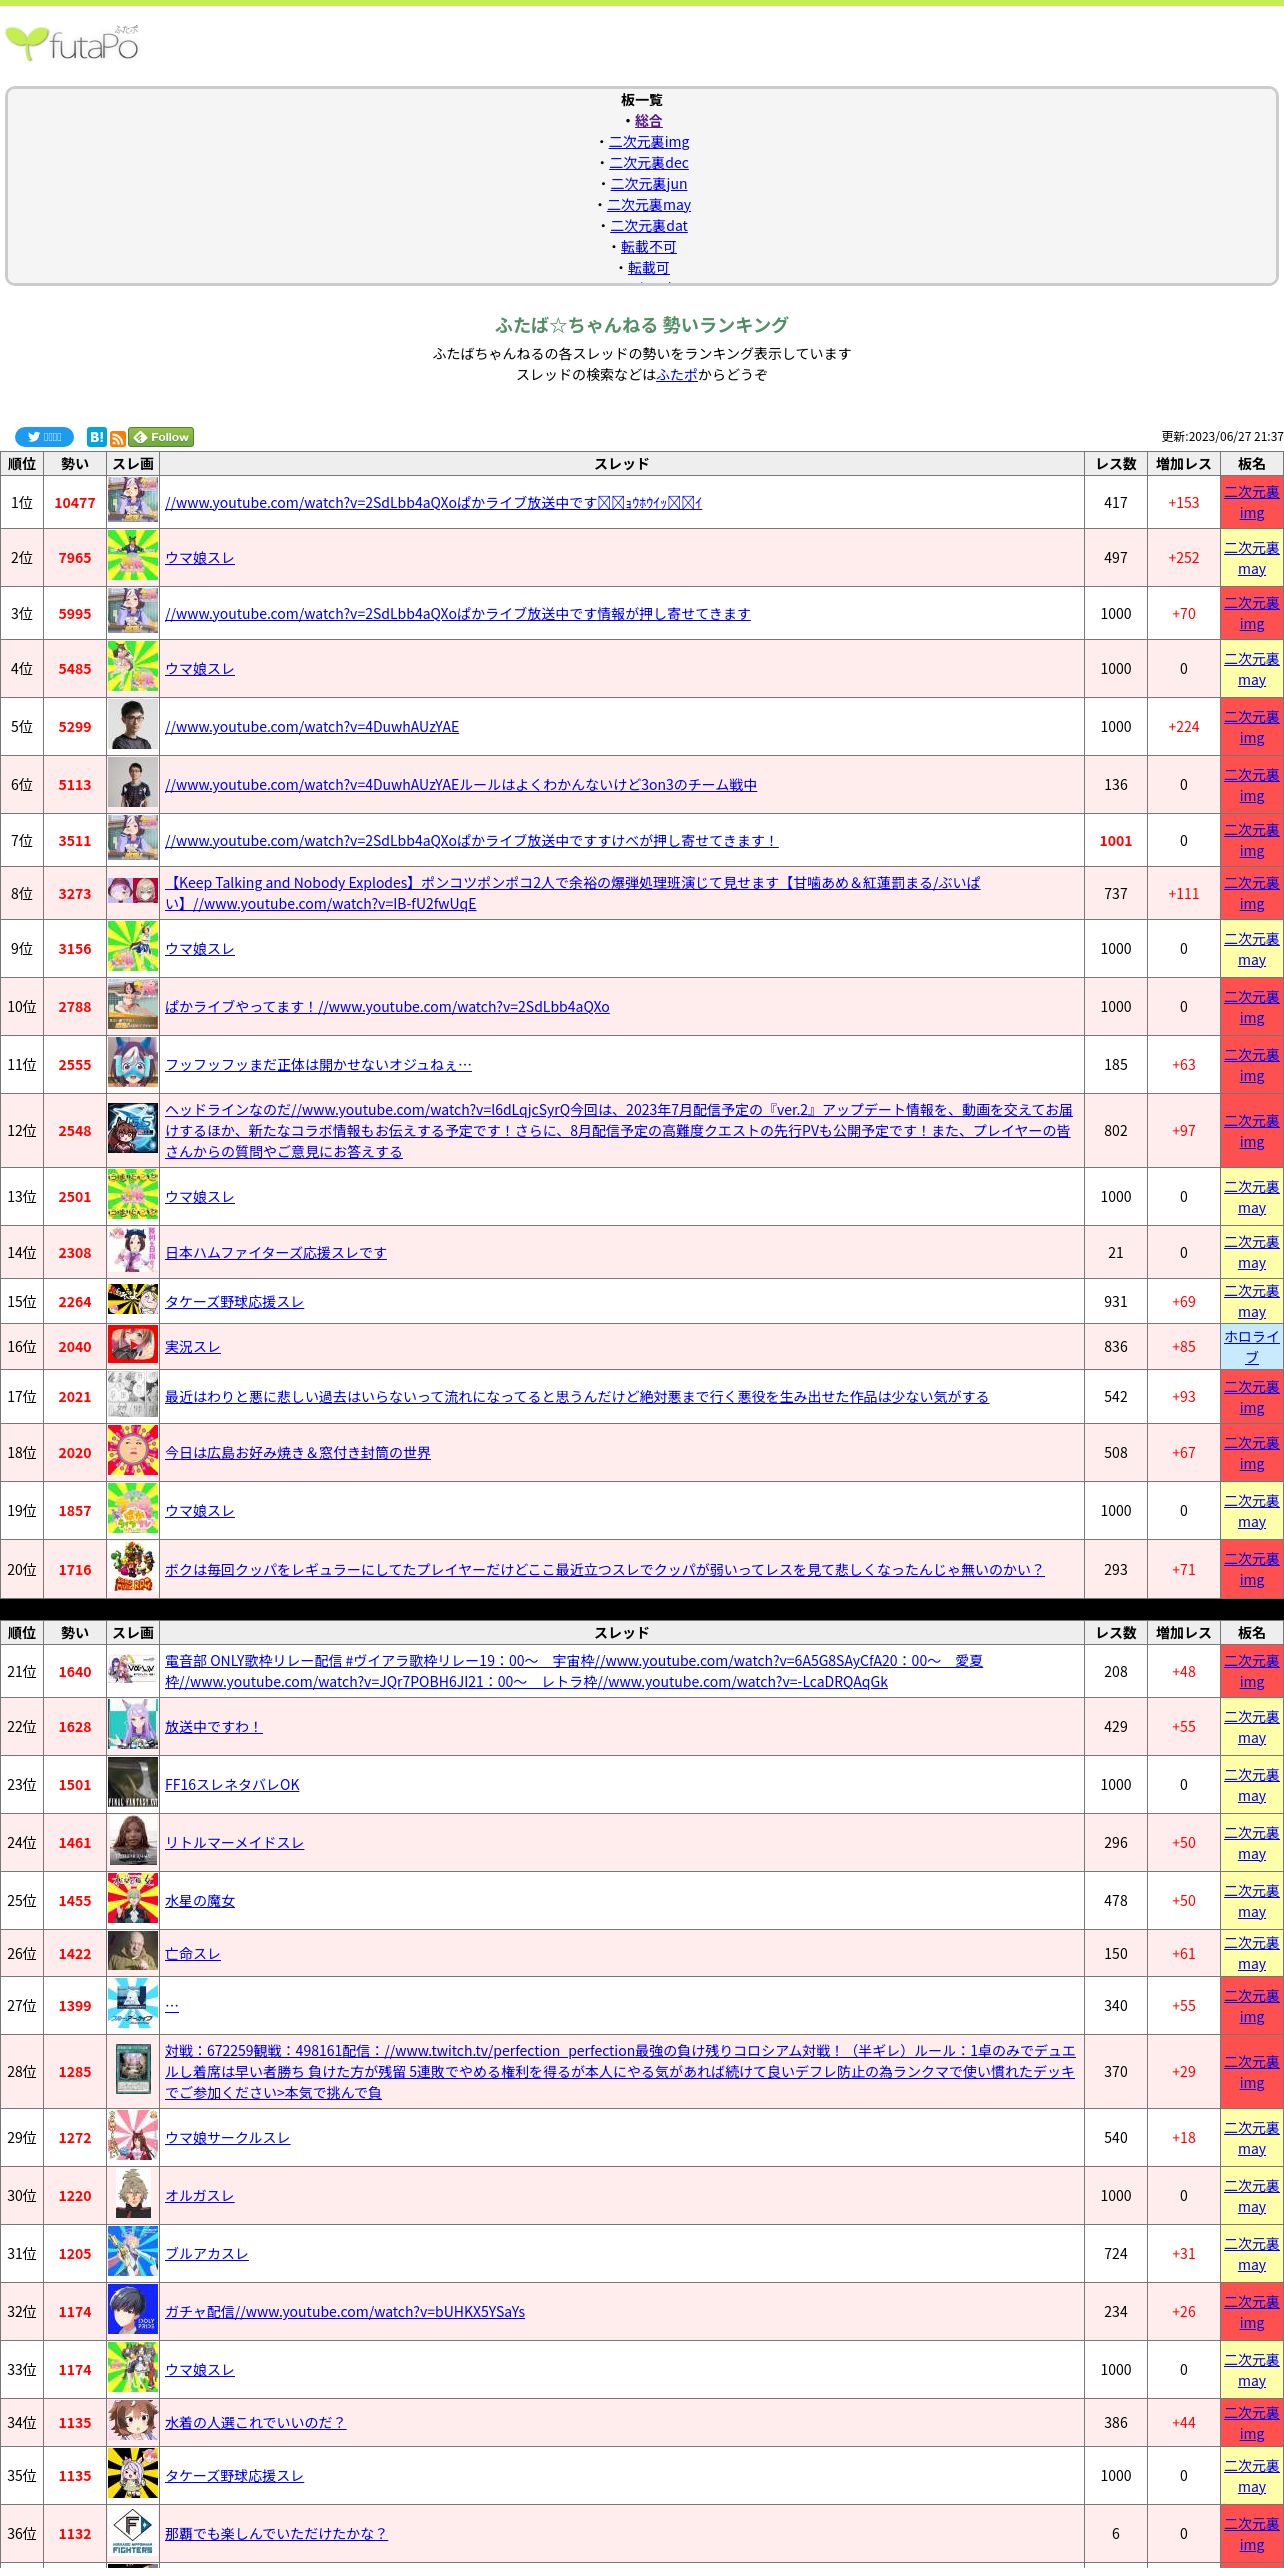Open the 二次元裏dat board link
The height and width of the screenshot is (2568, 1284).
point(649,226)
